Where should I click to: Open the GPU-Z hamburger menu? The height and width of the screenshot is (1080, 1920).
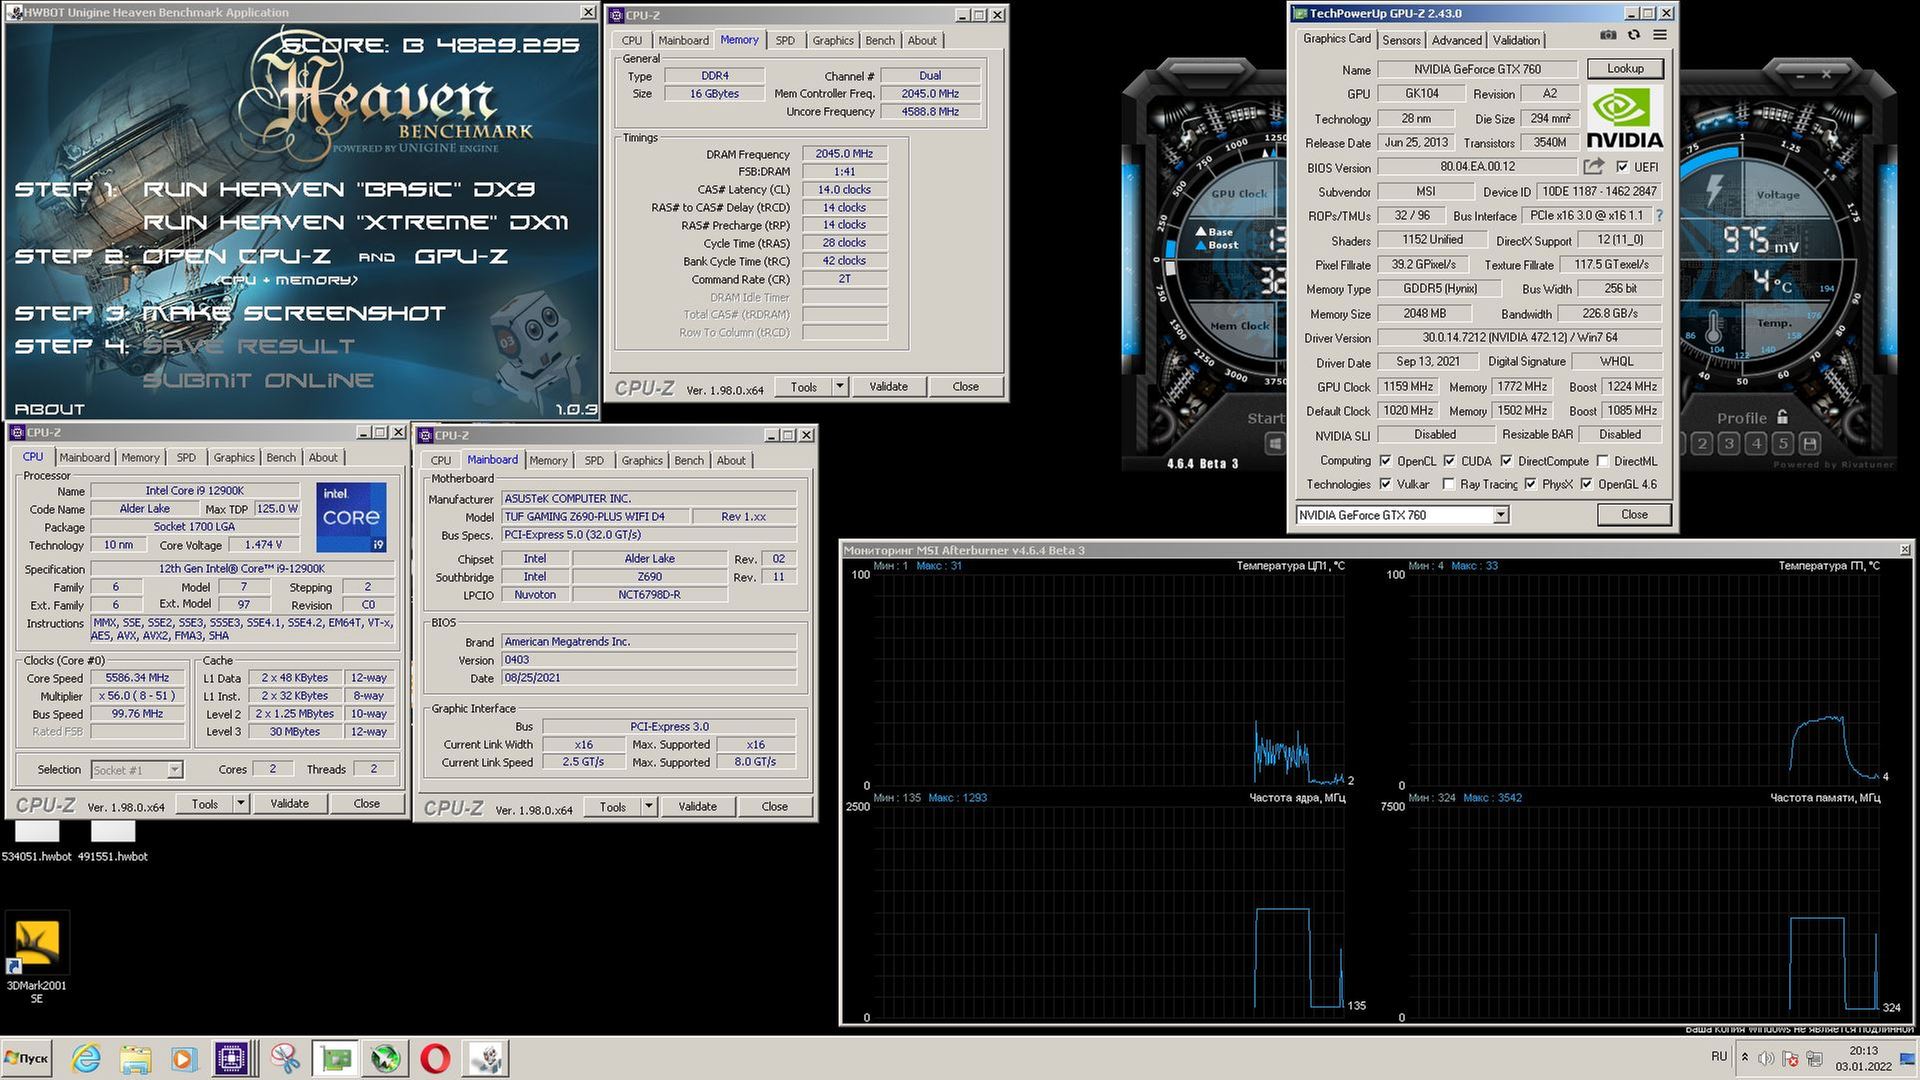click(x=1660, y=35)
